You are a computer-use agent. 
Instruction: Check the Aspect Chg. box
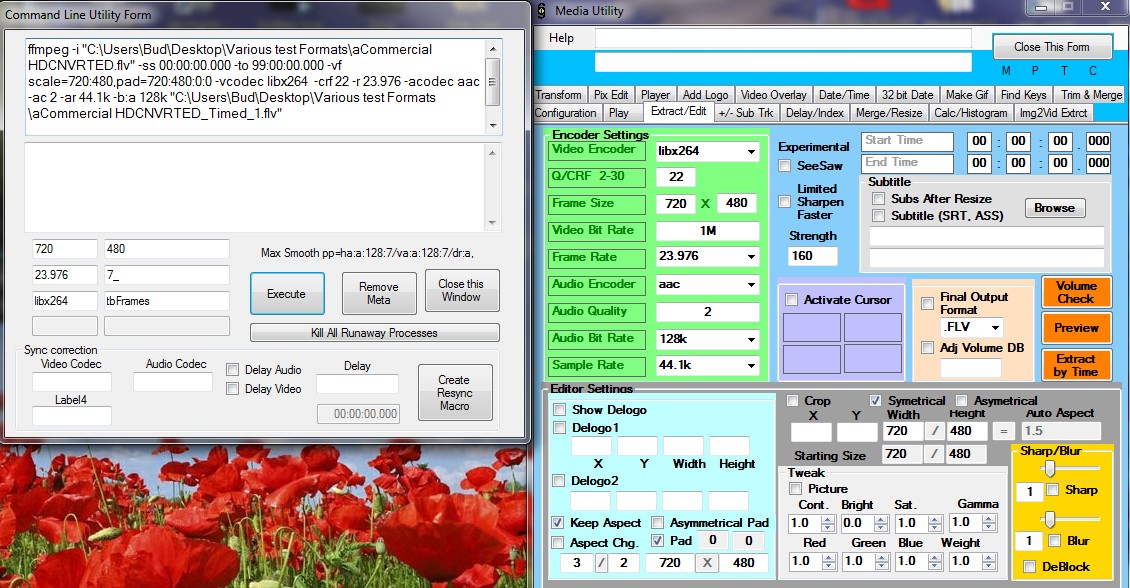(558, 542)
